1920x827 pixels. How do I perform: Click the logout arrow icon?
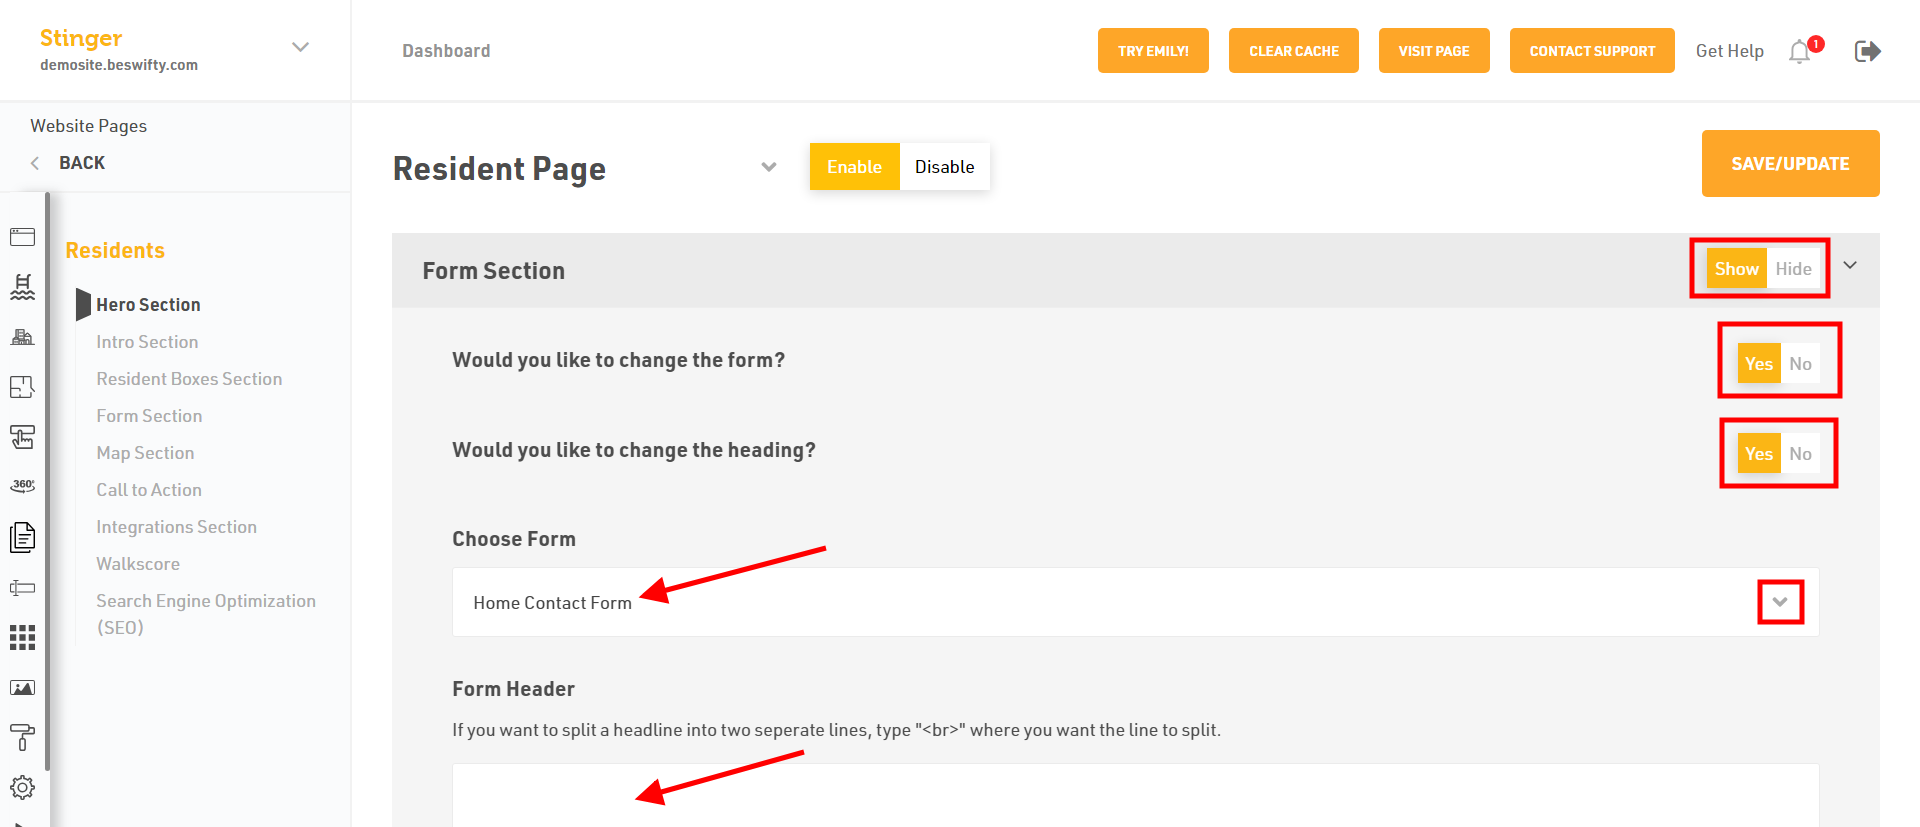(x=1867, y=51)
